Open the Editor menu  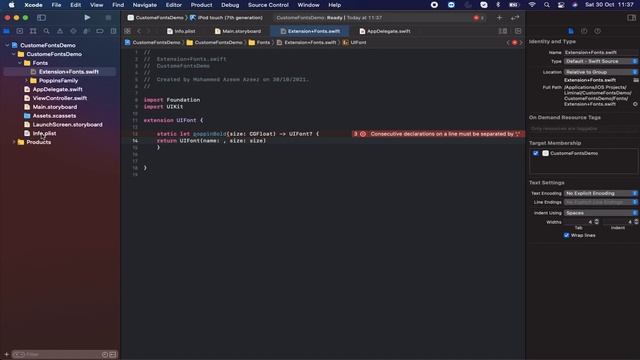(173, 5)
